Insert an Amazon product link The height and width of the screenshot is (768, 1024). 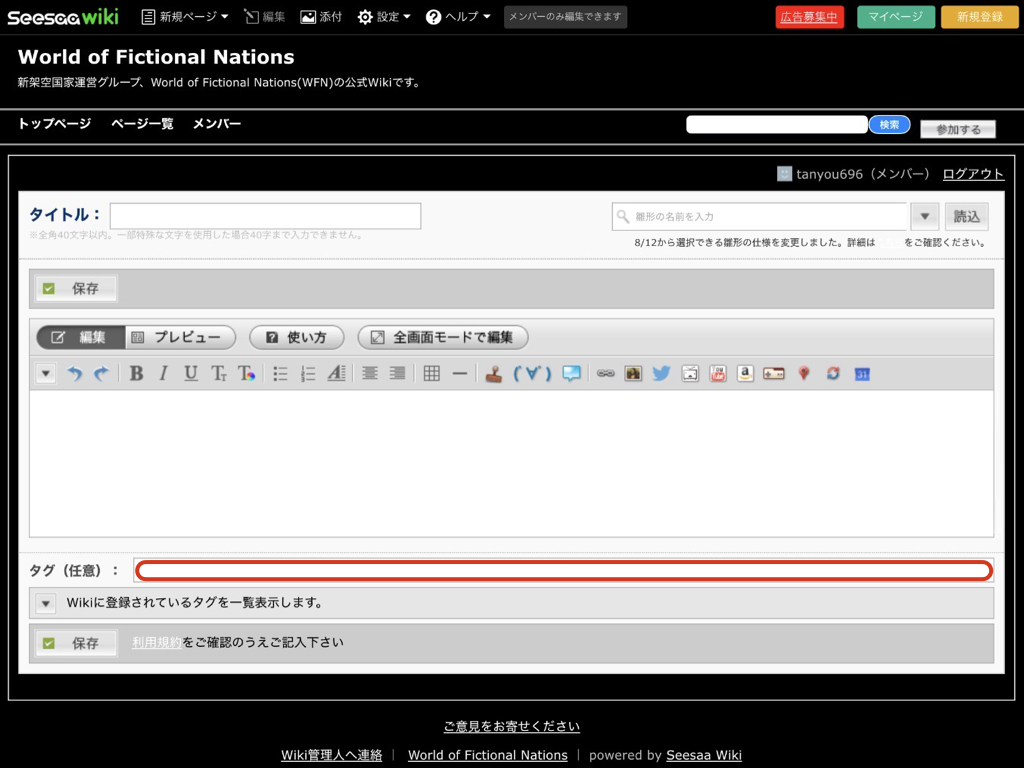point(745,374)
